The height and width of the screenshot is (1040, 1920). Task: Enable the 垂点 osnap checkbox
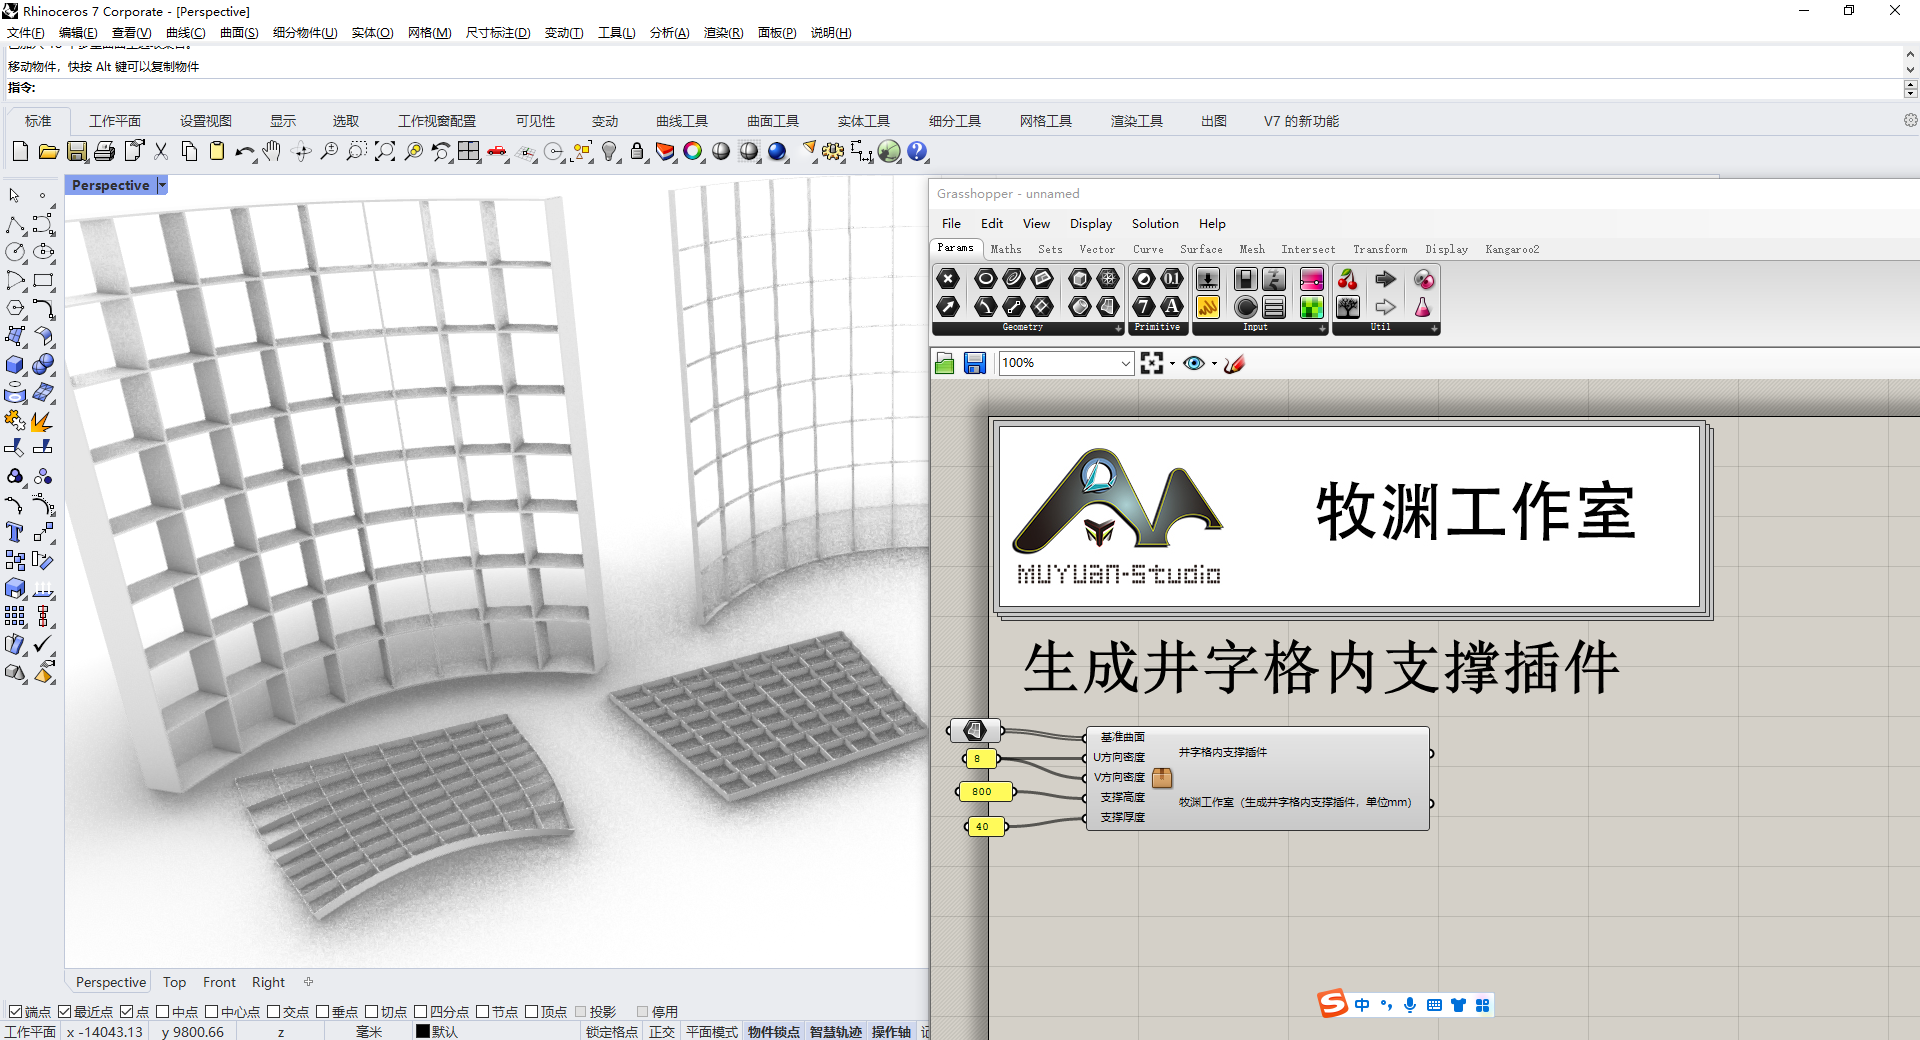(322, 1012)
